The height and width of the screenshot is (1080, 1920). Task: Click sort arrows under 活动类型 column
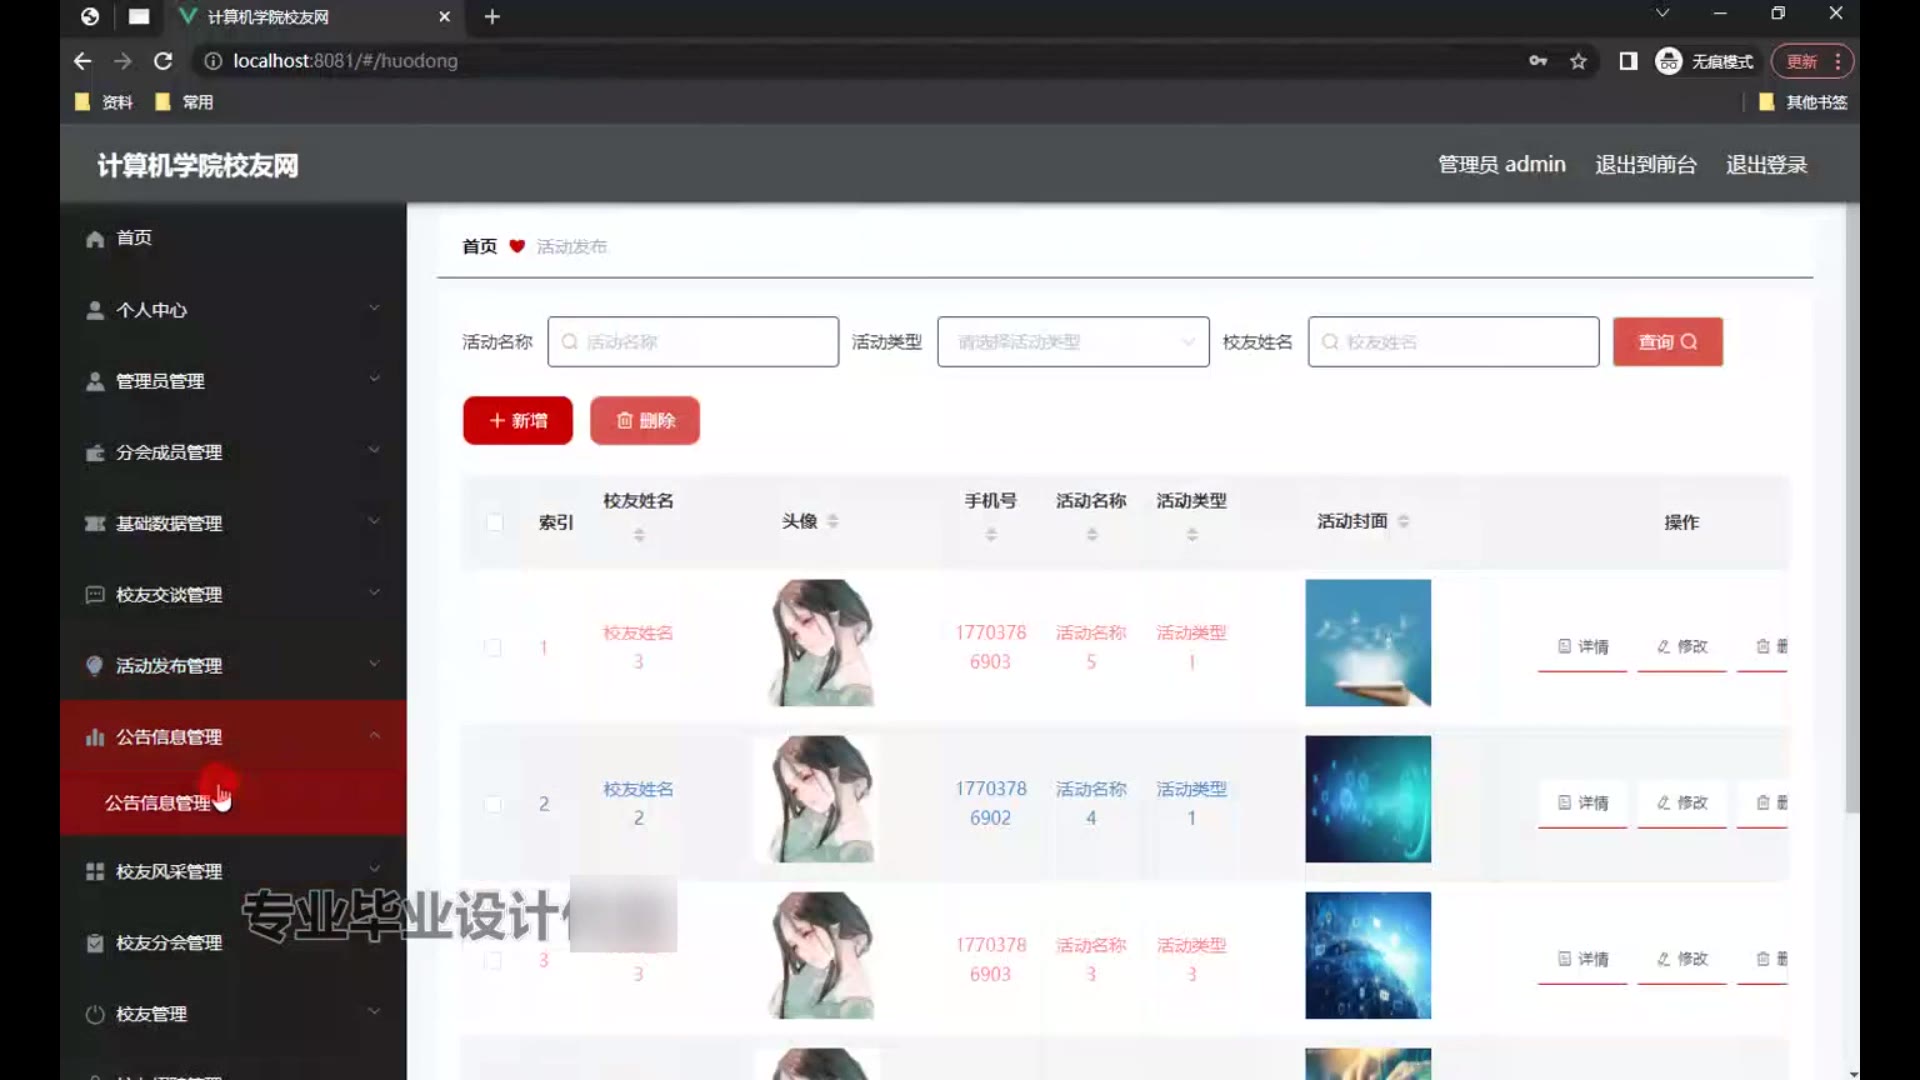(x=1192, y=535)
